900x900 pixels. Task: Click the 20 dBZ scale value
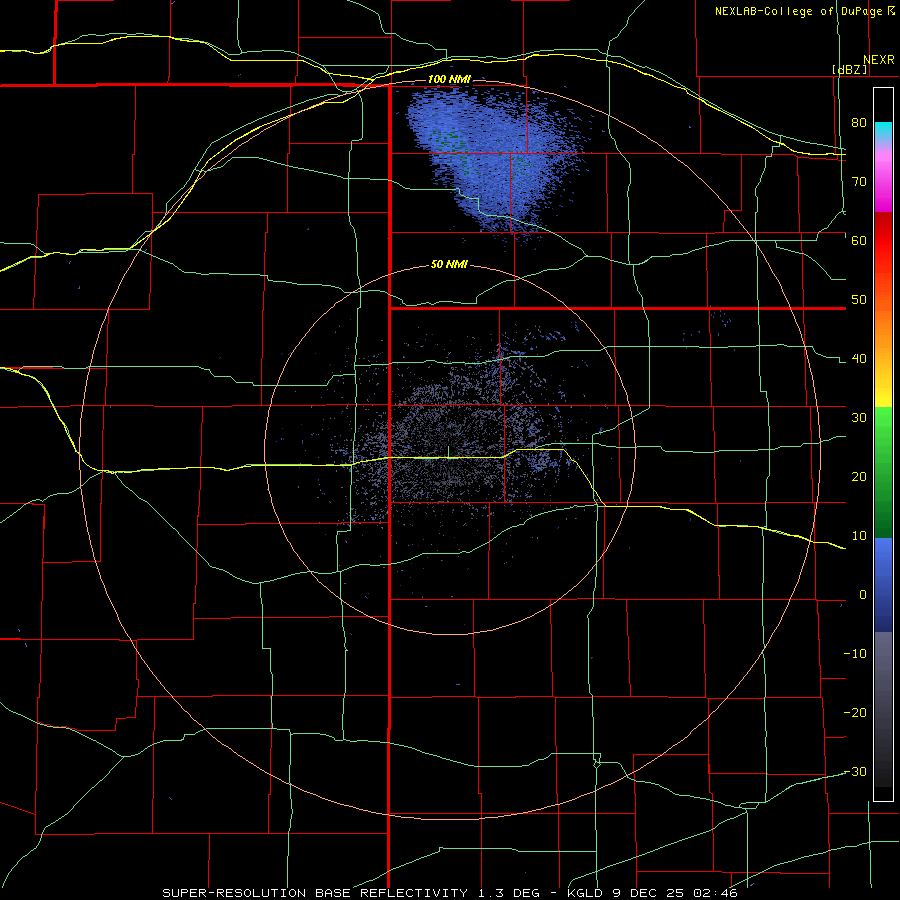click(x=859, y=477)
